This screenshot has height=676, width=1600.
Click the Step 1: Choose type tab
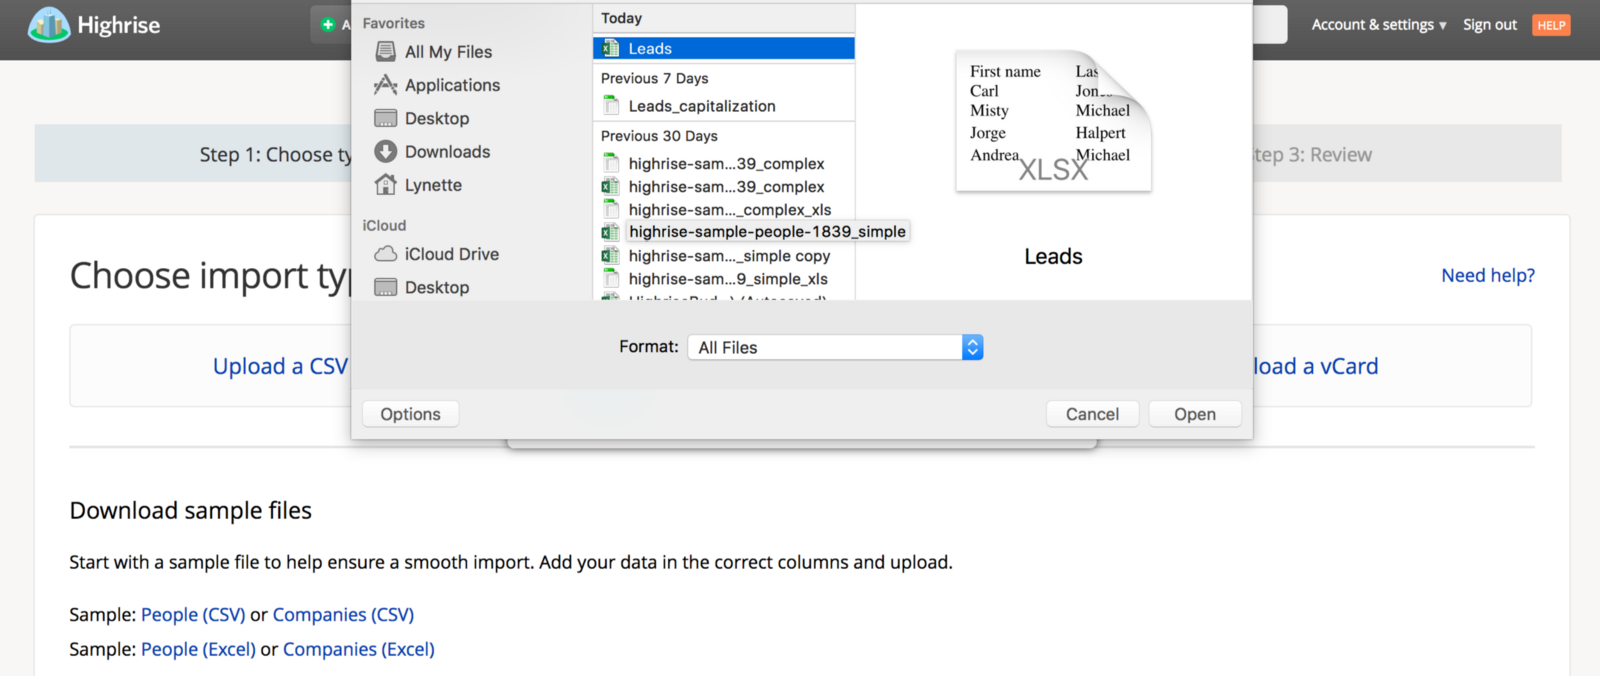(276, 155)
